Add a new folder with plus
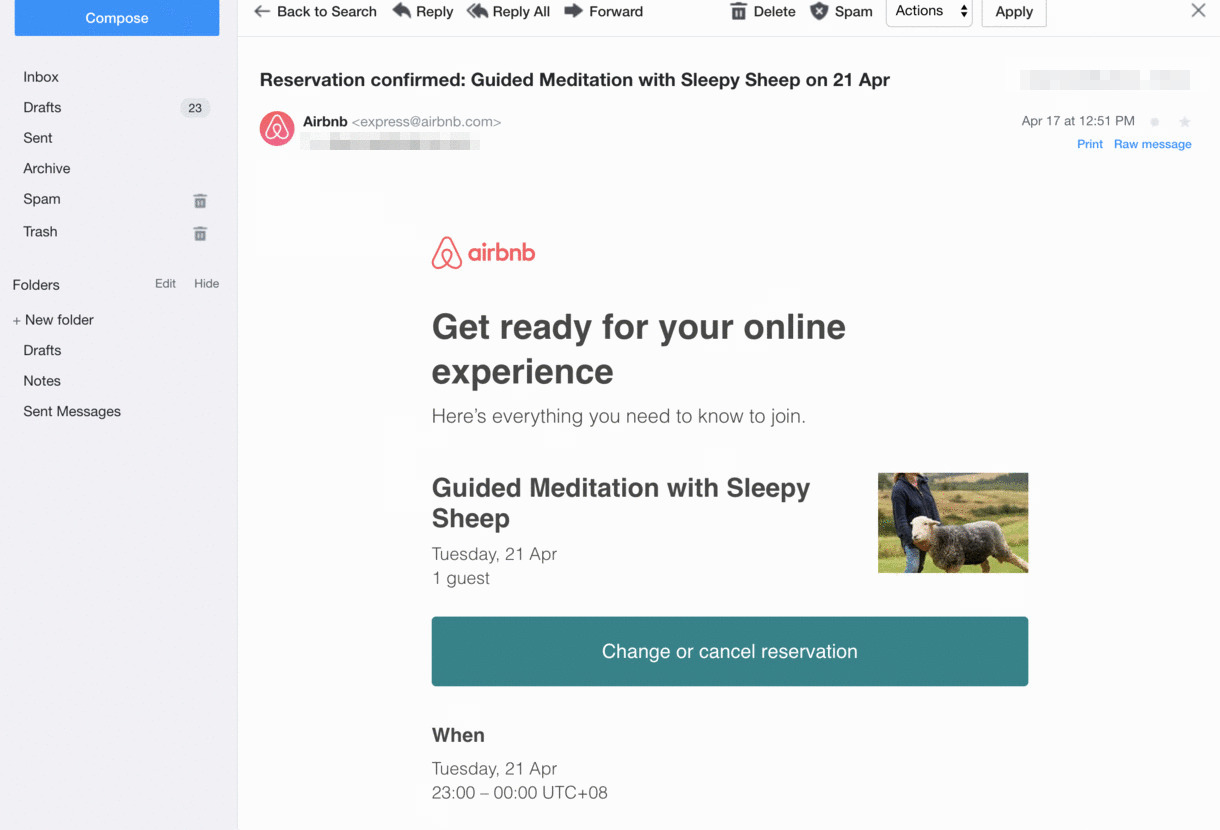 (x=16, y=320)
